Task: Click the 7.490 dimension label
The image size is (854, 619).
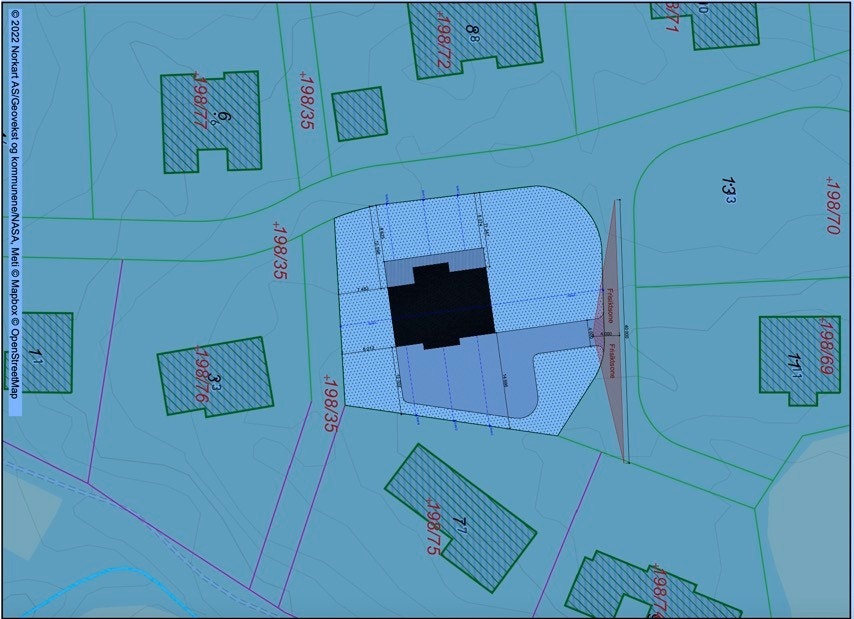Action: [x=362, y=290]
